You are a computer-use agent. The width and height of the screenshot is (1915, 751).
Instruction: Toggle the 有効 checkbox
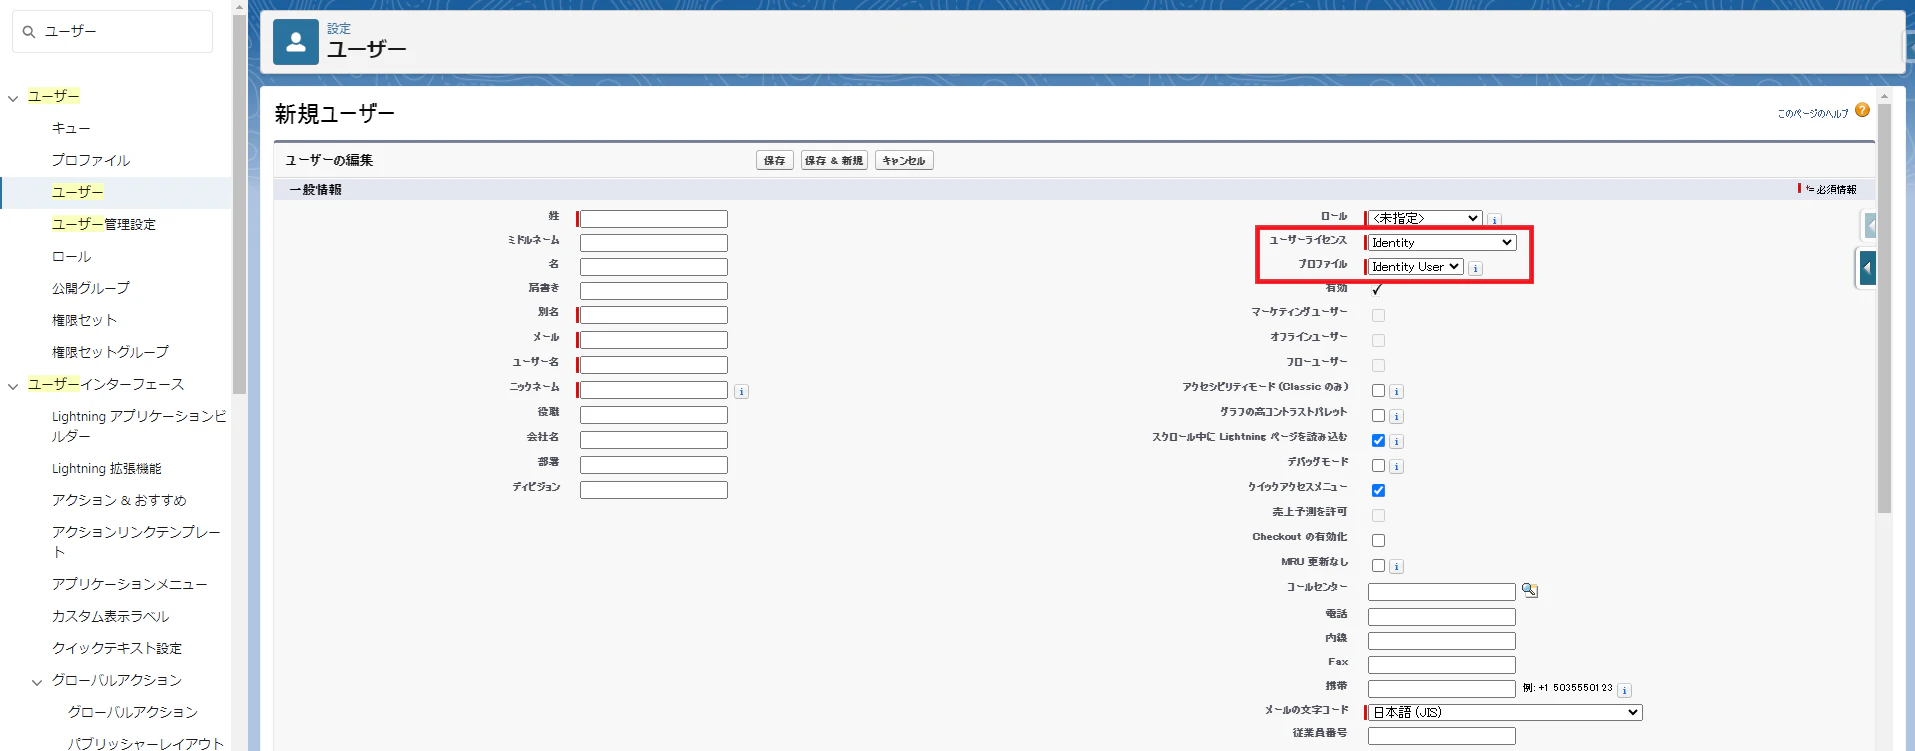pos(1378,289)
